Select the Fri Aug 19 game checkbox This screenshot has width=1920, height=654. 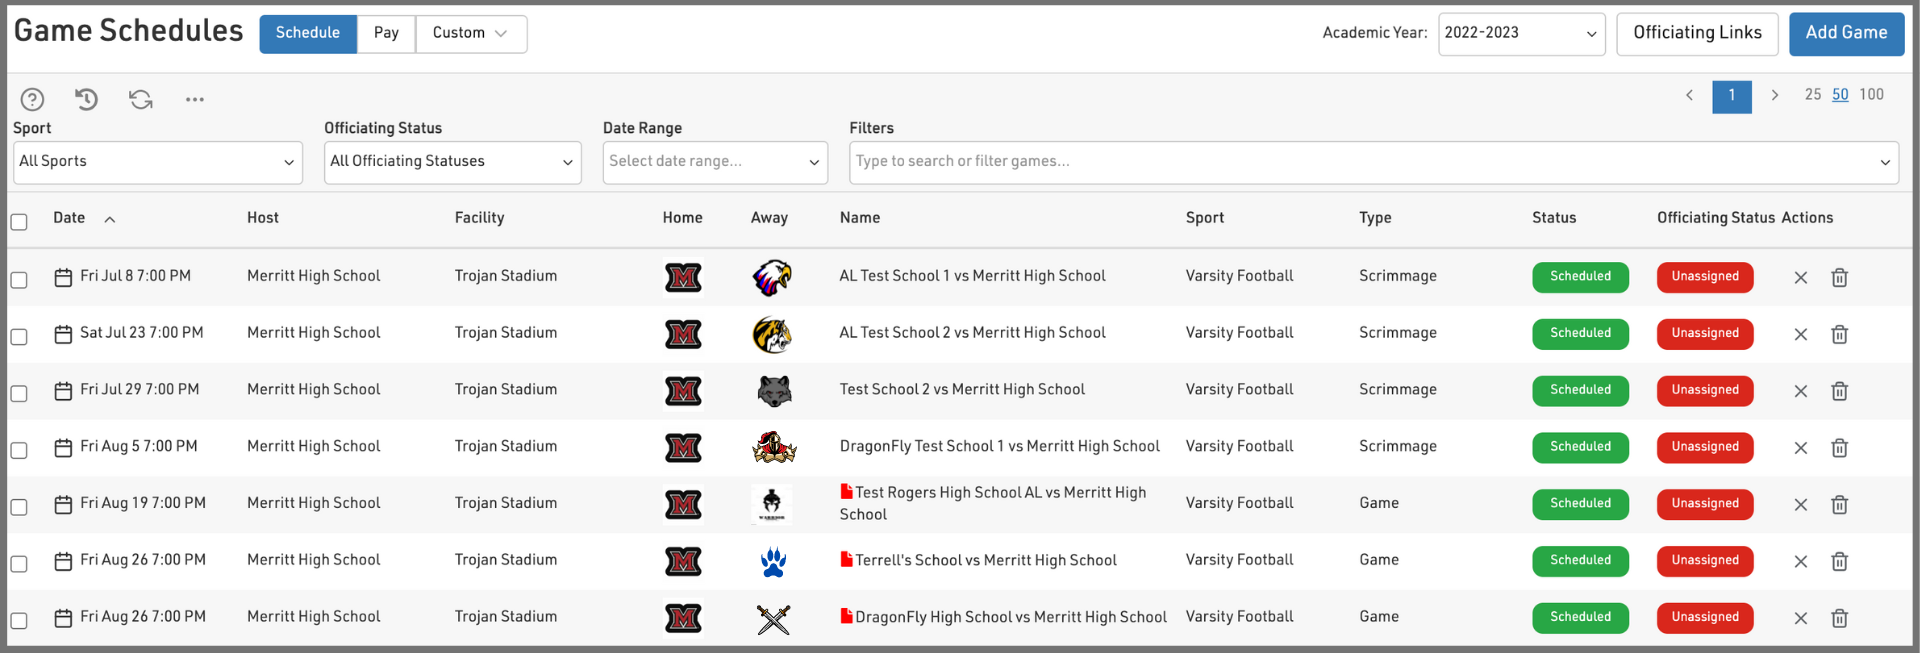pyautogui.click(x=19, y=507)
